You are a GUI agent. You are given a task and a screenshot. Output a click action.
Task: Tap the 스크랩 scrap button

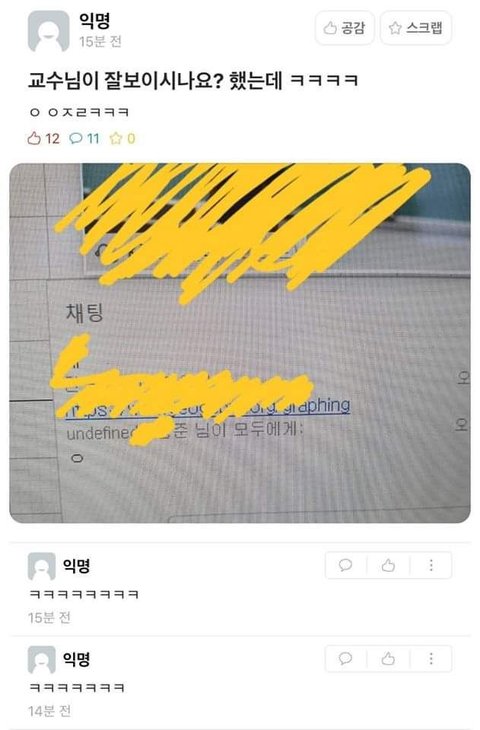[416, 28]
